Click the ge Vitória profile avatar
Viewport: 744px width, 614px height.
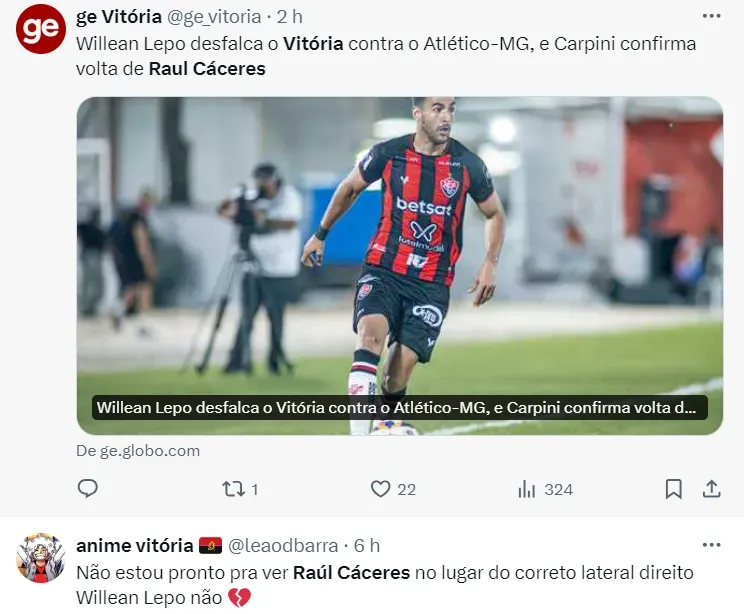click(40, 29)
